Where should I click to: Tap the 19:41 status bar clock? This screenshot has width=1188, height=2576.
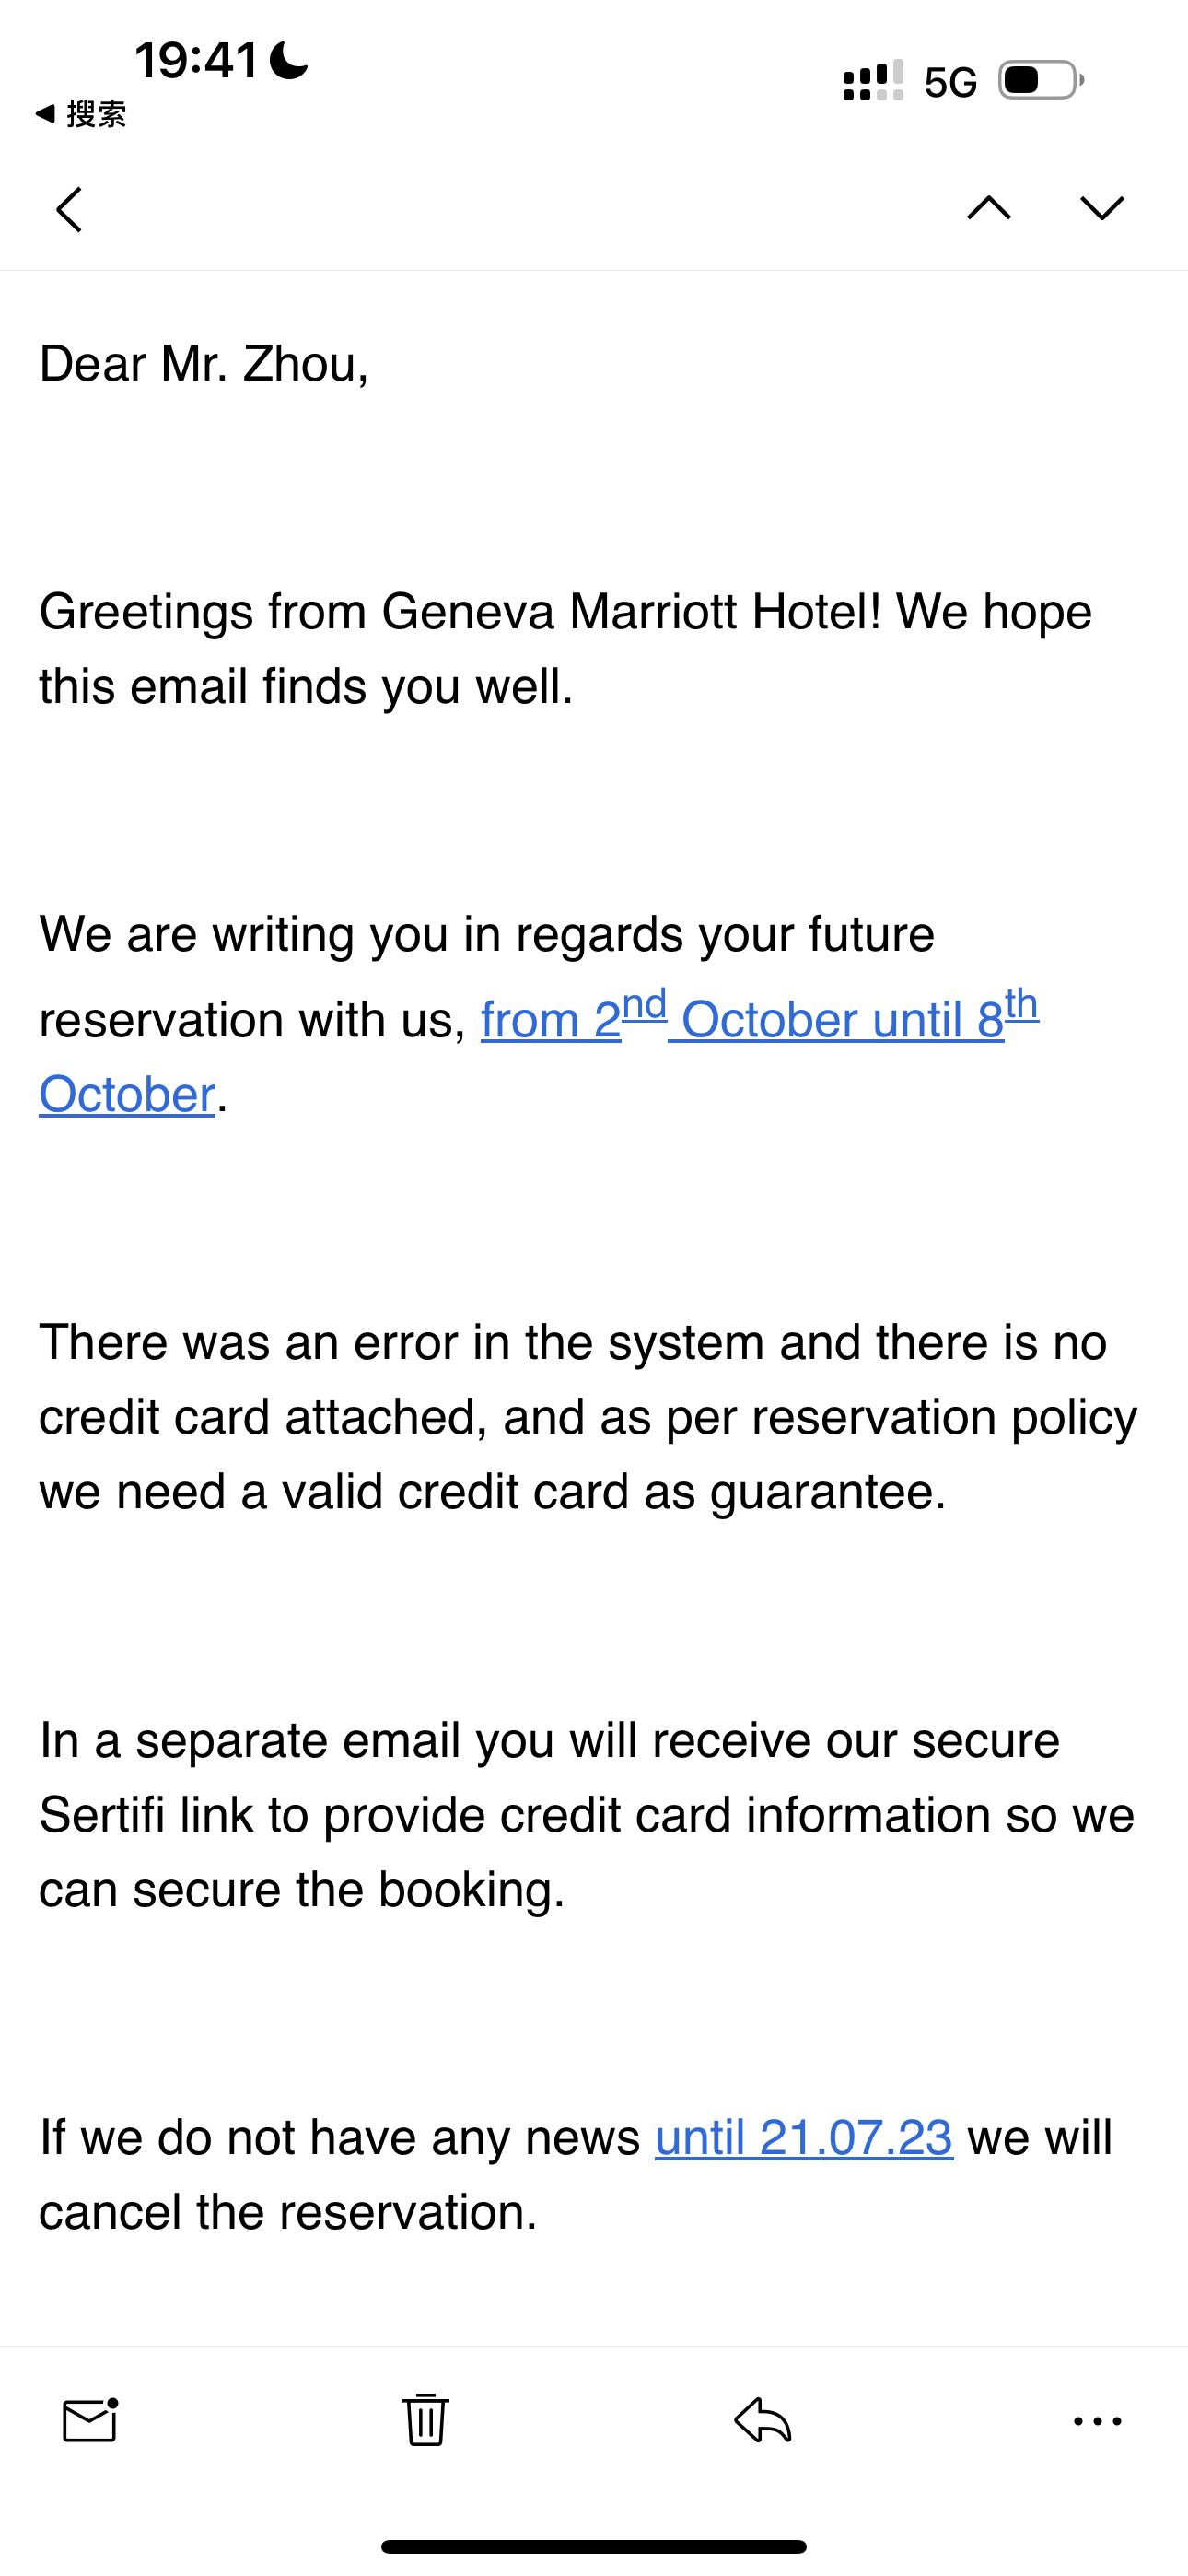pos(197,60)
